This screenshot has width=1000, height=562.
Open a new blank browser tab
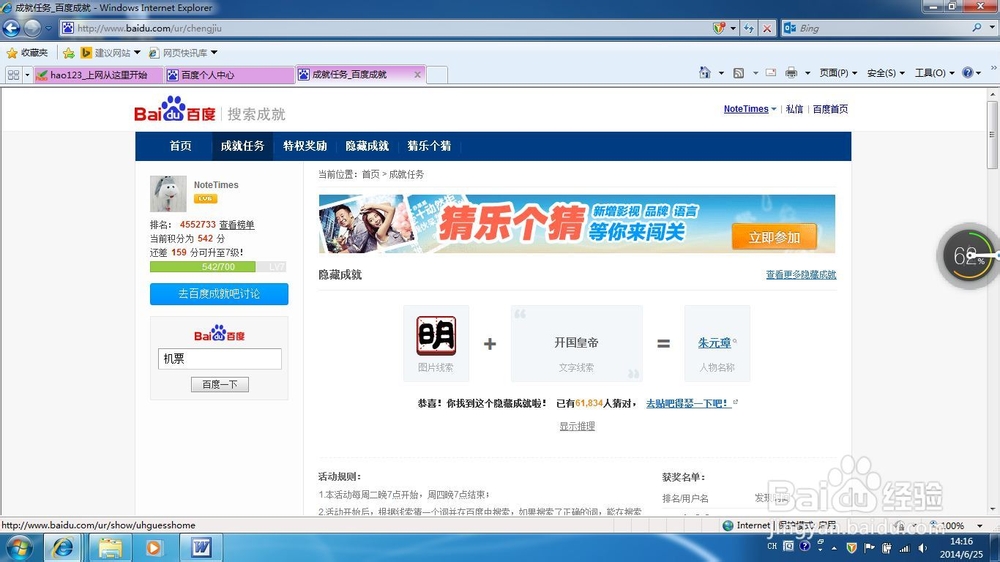click(x=437, y=75)
